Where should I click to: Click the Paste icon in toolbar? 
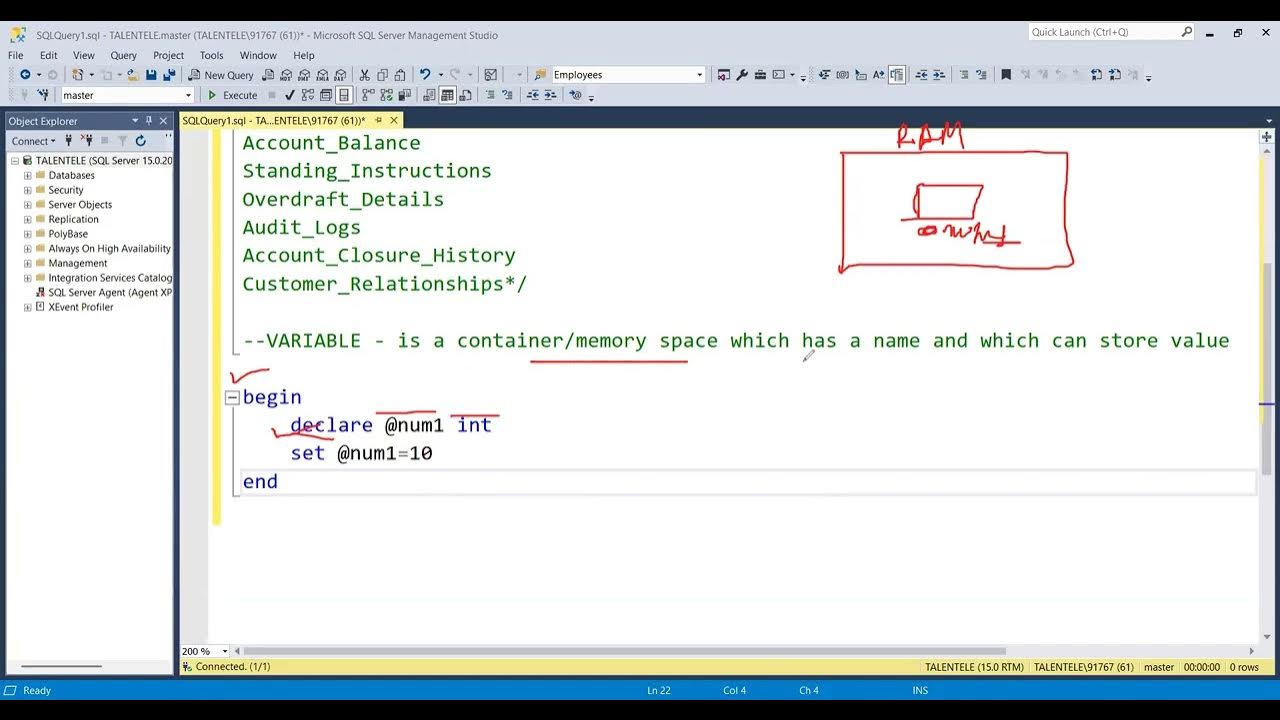(400, 75)
